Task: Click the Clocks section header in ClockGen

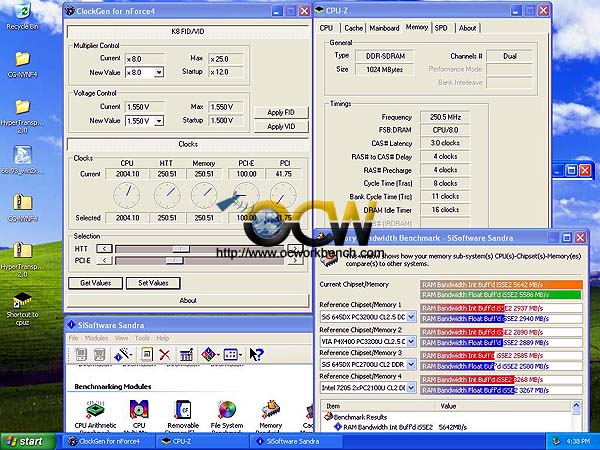Action: pos(188,144)
